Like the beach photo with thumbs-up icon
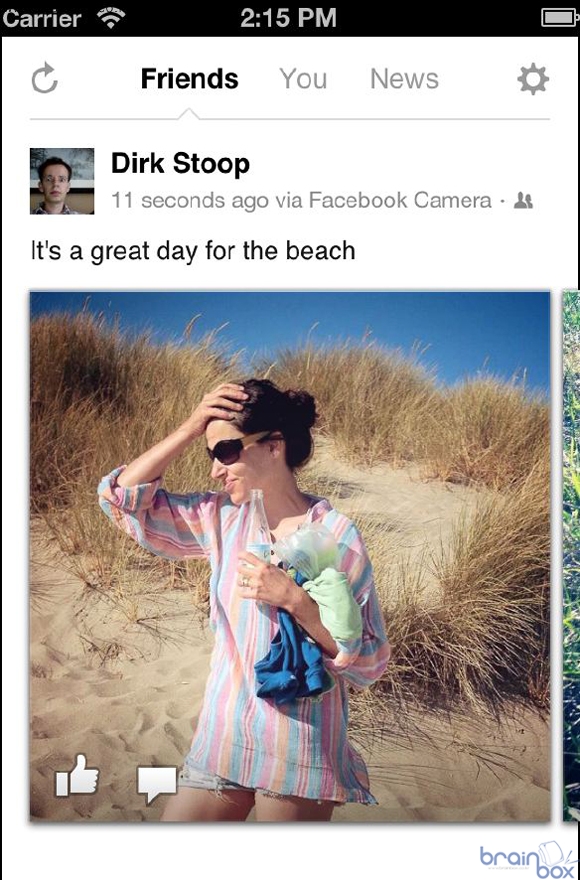This screenshot has height=880, width=580. 77,776
